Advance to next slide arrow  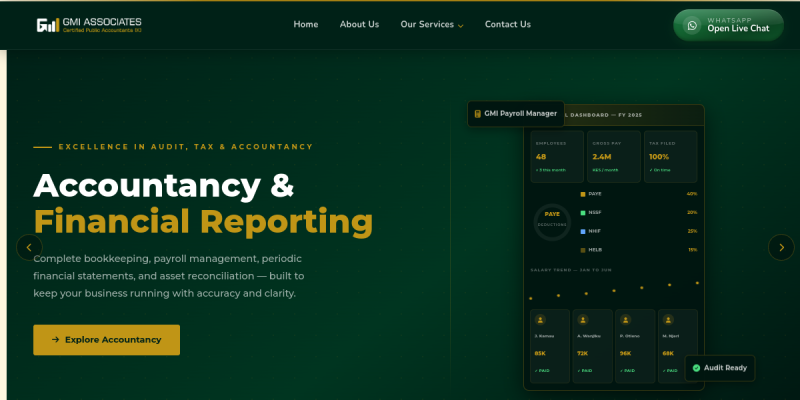[781, 247]
